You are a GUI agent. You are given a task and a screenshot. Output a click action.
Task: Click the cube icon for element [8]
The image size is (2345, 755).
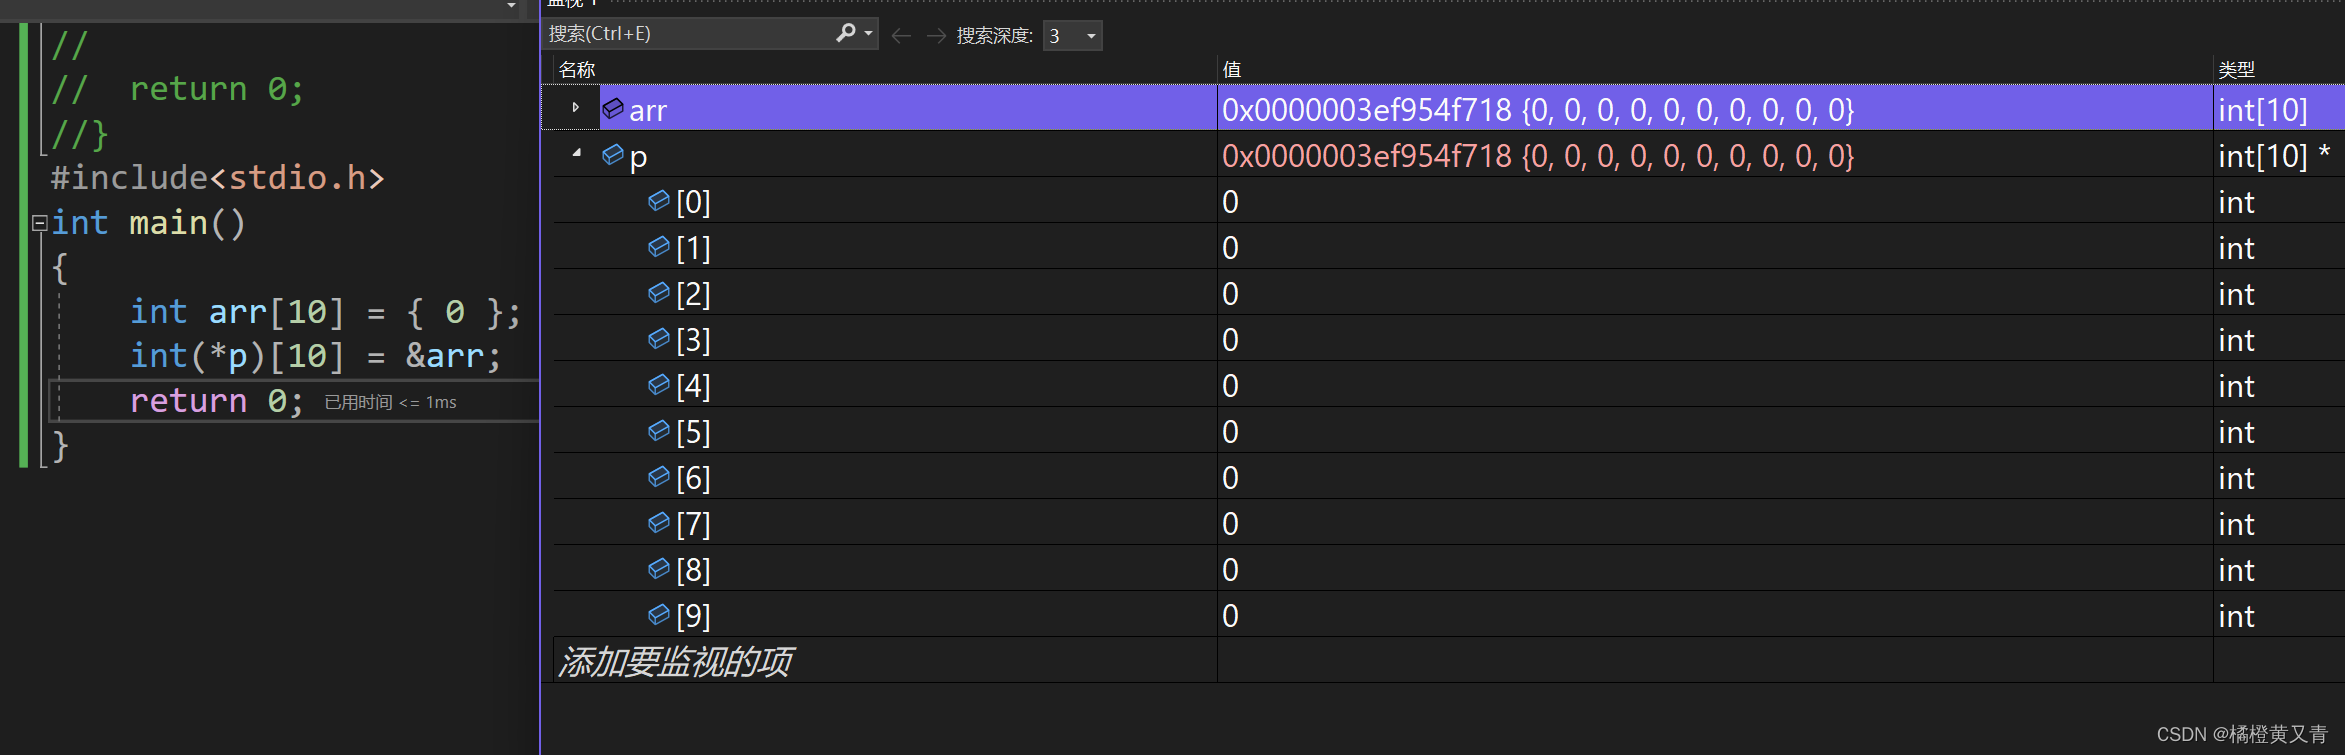[x=659, y=568]
